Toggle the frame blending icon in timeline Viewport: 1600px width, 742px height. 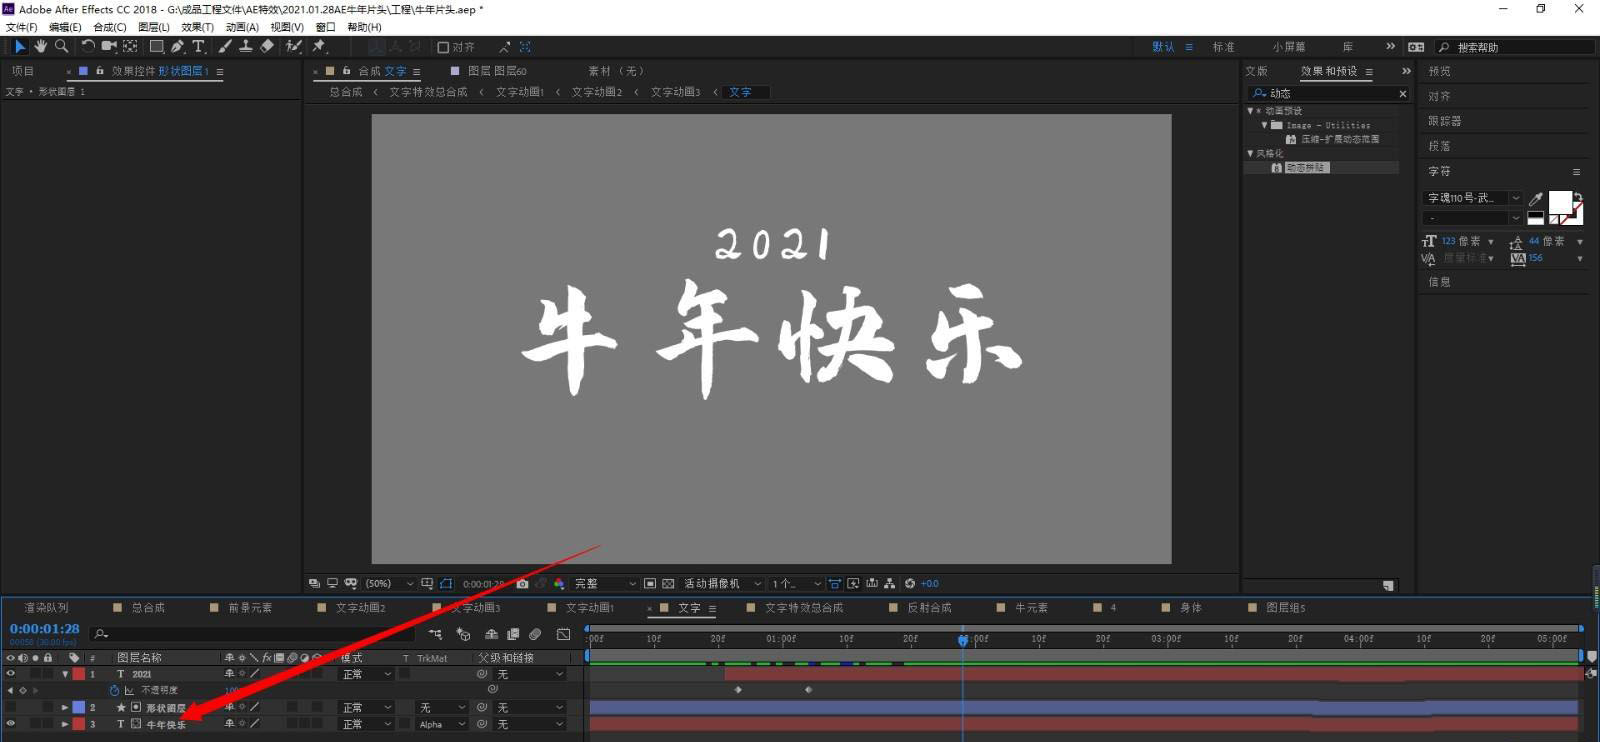click(513, 634)
